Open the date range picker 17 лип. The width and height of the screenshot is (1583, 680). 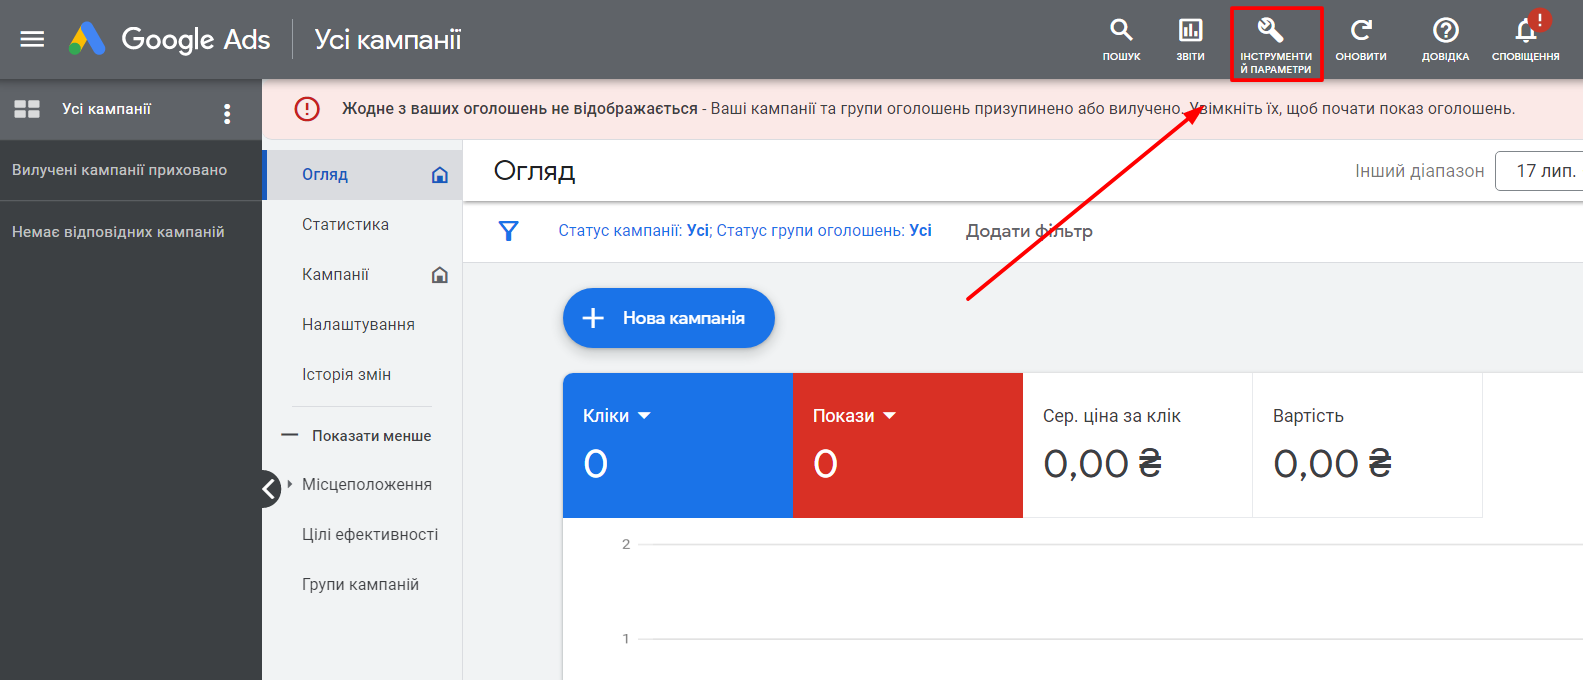coord(1540,171)
